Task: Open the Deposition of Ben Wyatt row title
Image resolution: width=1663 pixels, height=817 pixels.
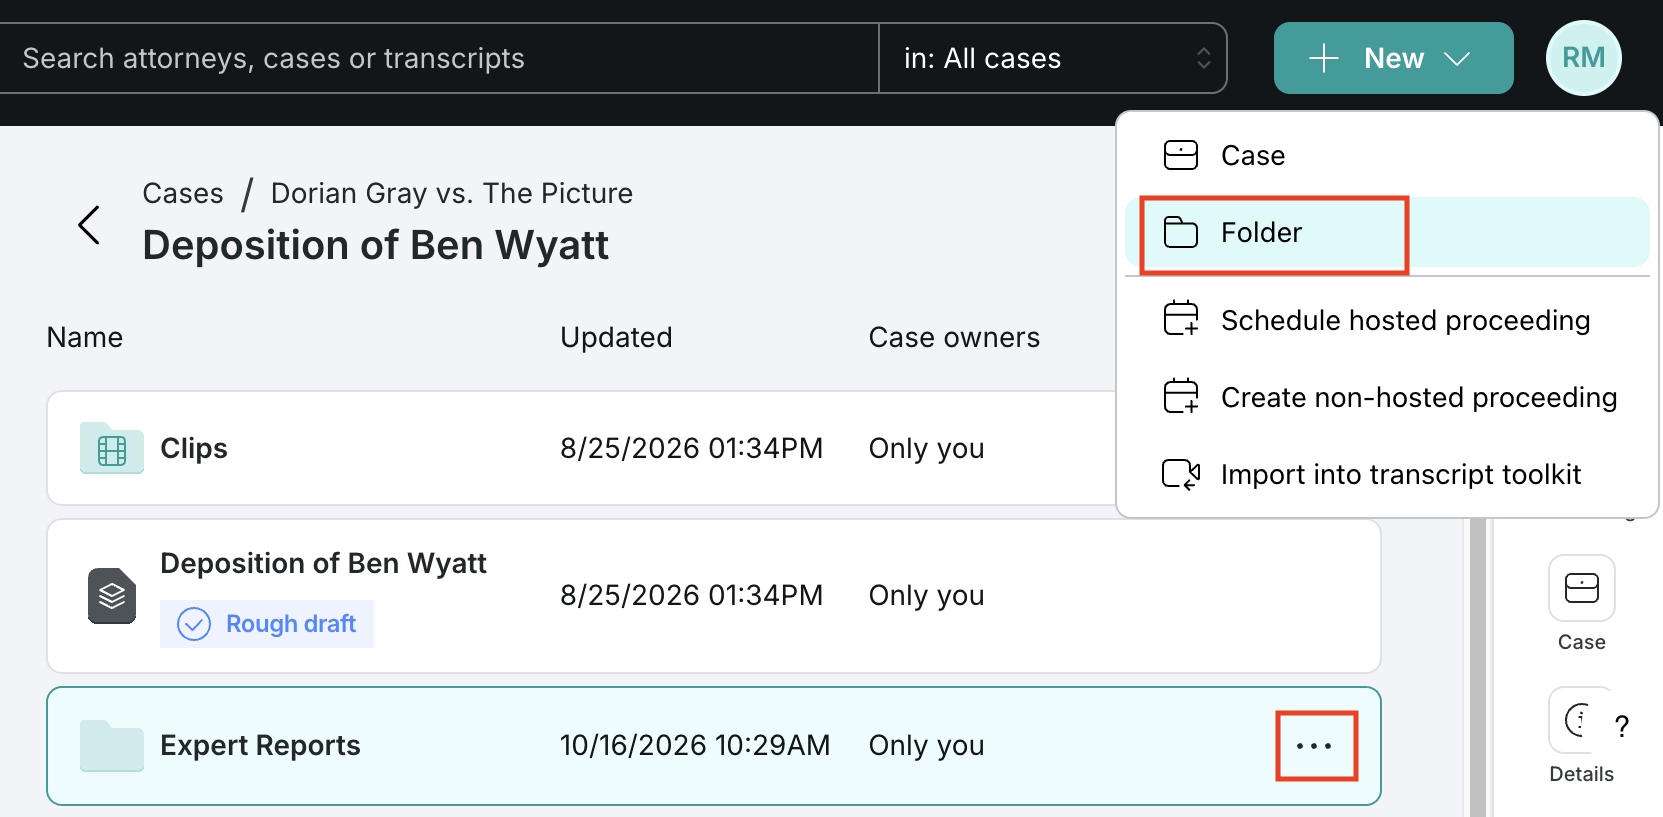Action: (x=323, y=564)
